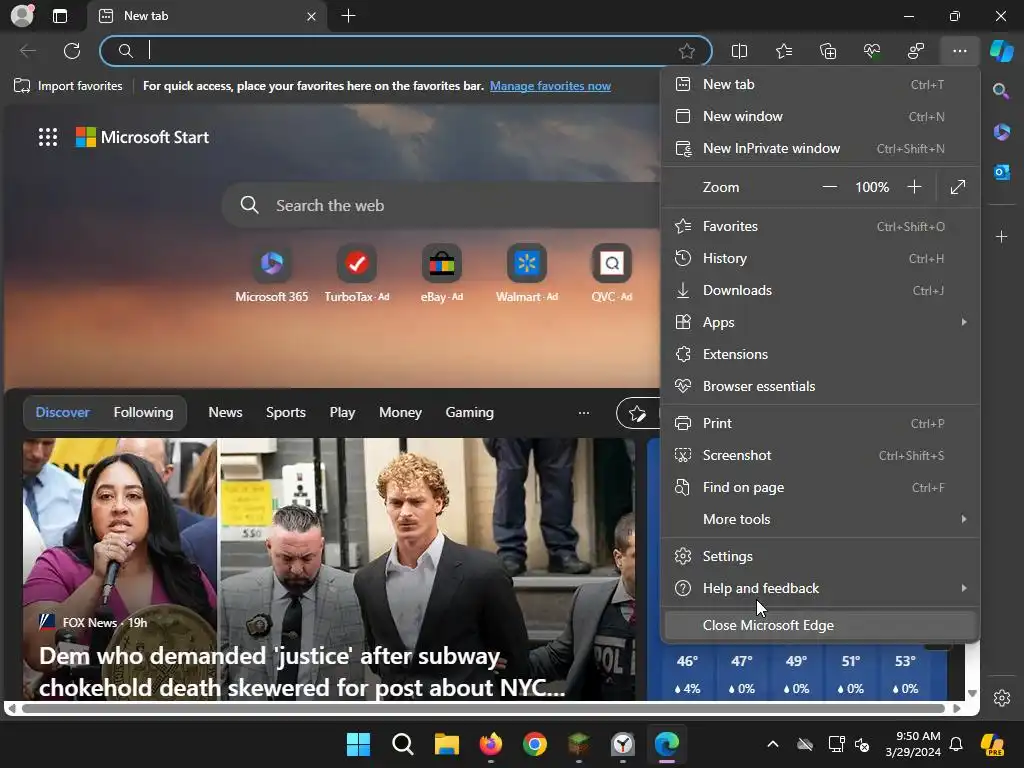Open Browser essentials heart icon in toolbar
Screen dimensions: 1024x768
tap(872, 51)
